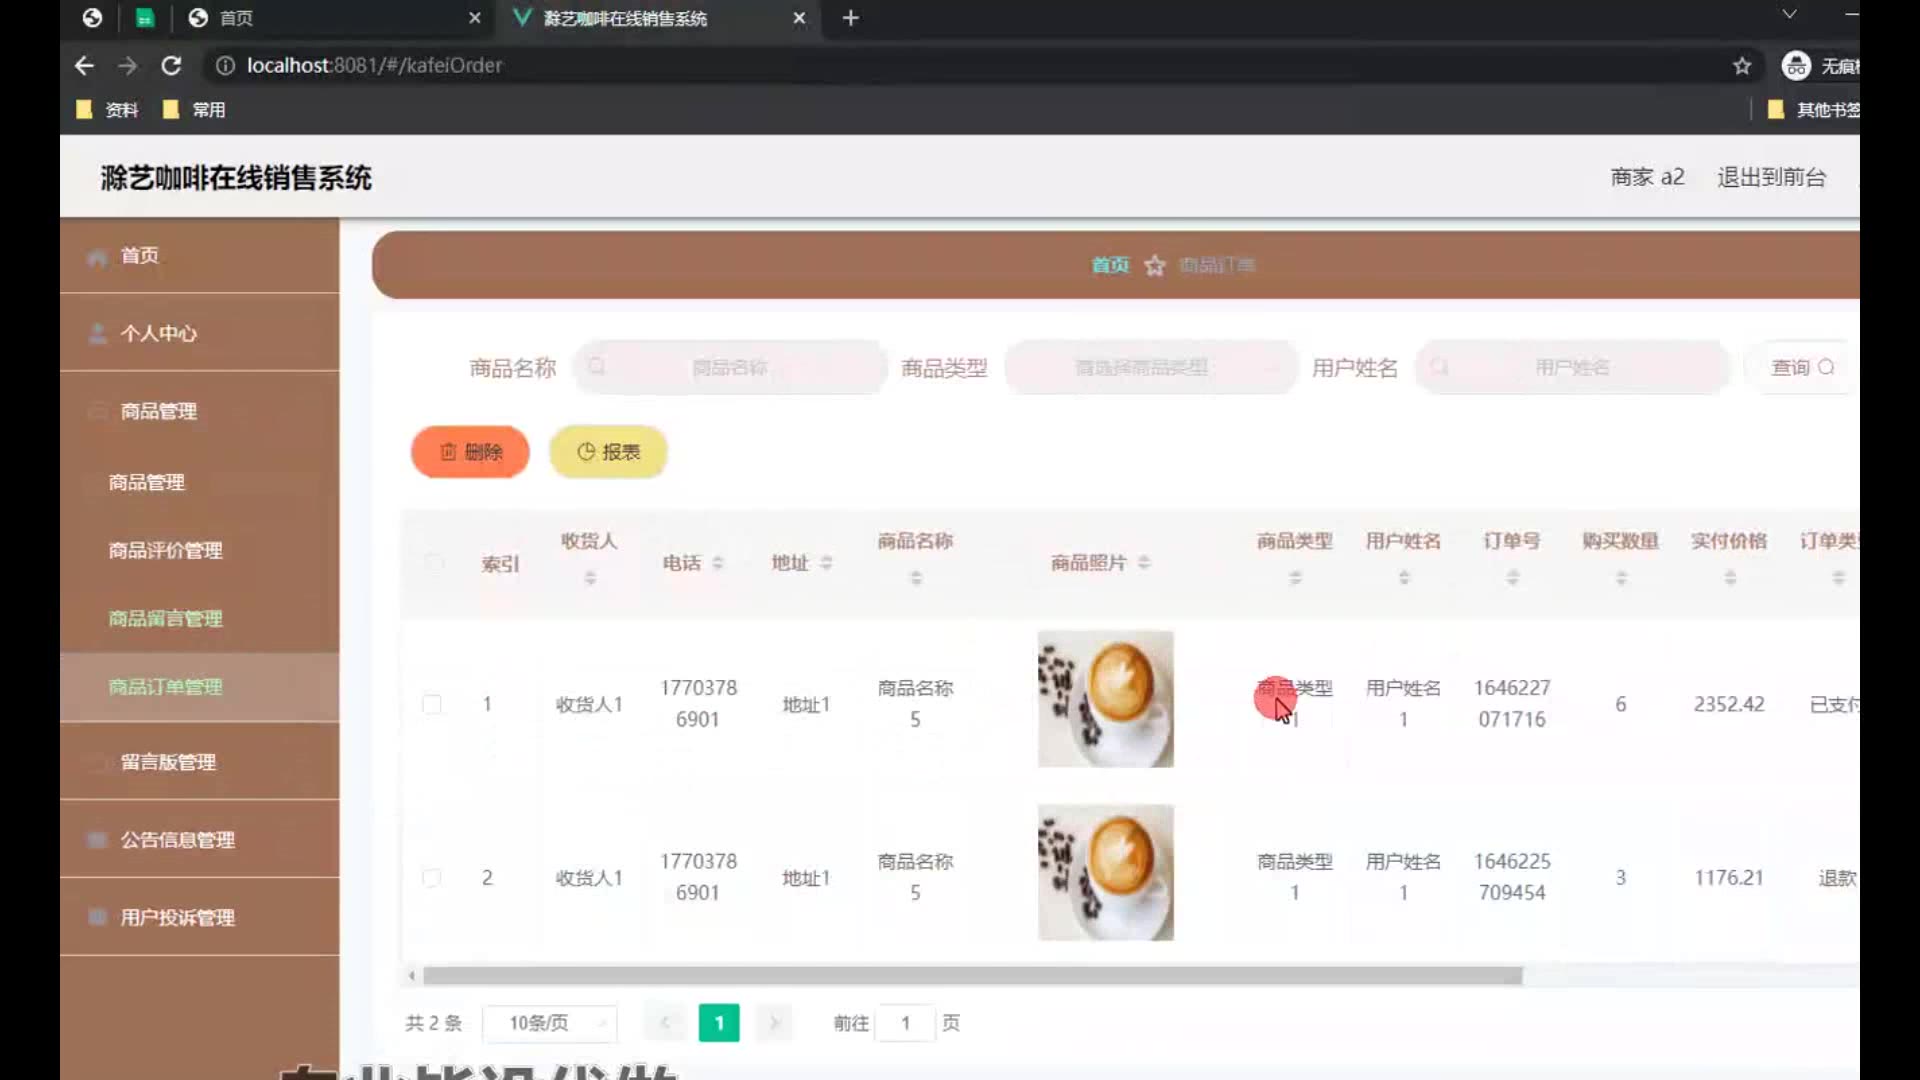Viewport: 1920px width, 1080px height.
Task: Click the 公告信息管理 sidebar icon
Action: [x=97, y=840]
